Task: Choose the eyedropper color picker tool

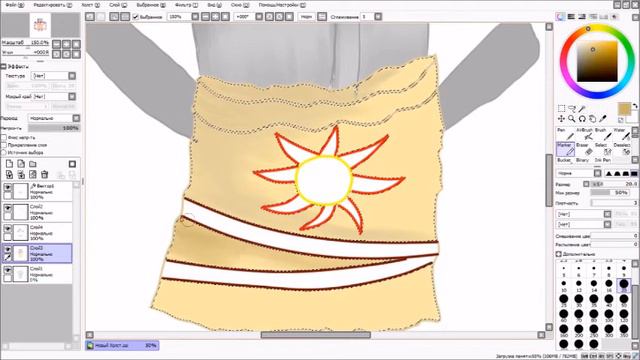Action: [603, 119]
